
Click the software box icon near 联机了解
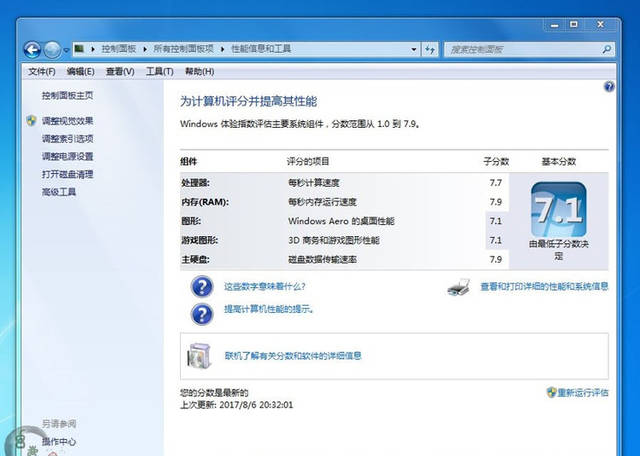tap(199, 356)
